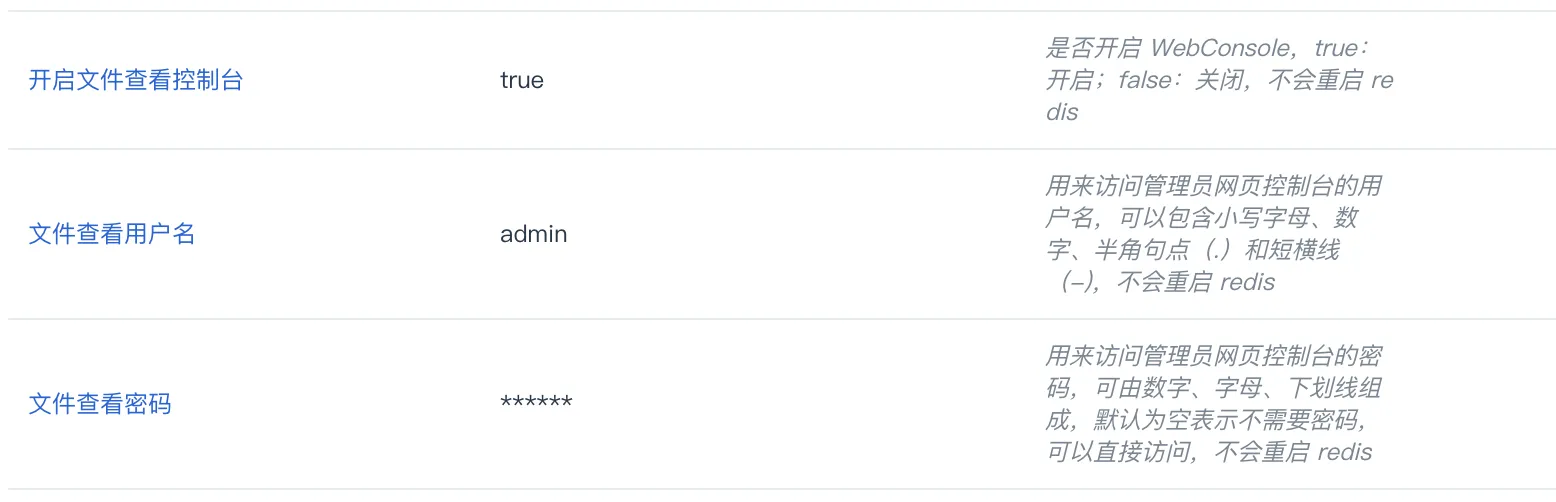The width and height of the screenshot is (1556, 502).
Task: Click "true：开启" text in first description
Action: coord(1206,64)
